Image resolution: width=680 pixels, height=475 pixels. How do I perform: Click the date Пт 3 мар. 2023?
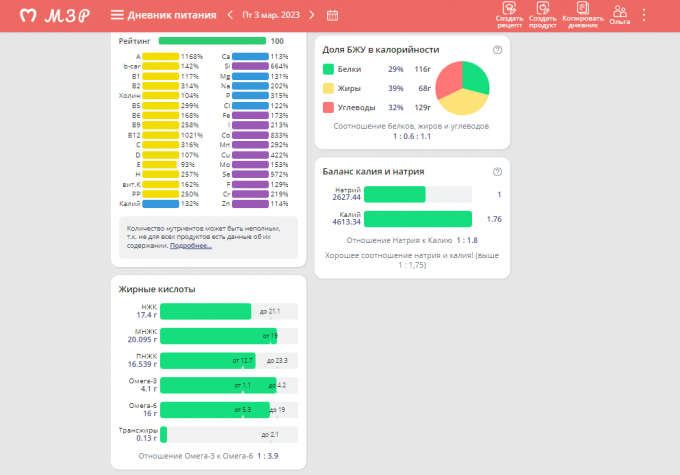(x=271, y=15)
